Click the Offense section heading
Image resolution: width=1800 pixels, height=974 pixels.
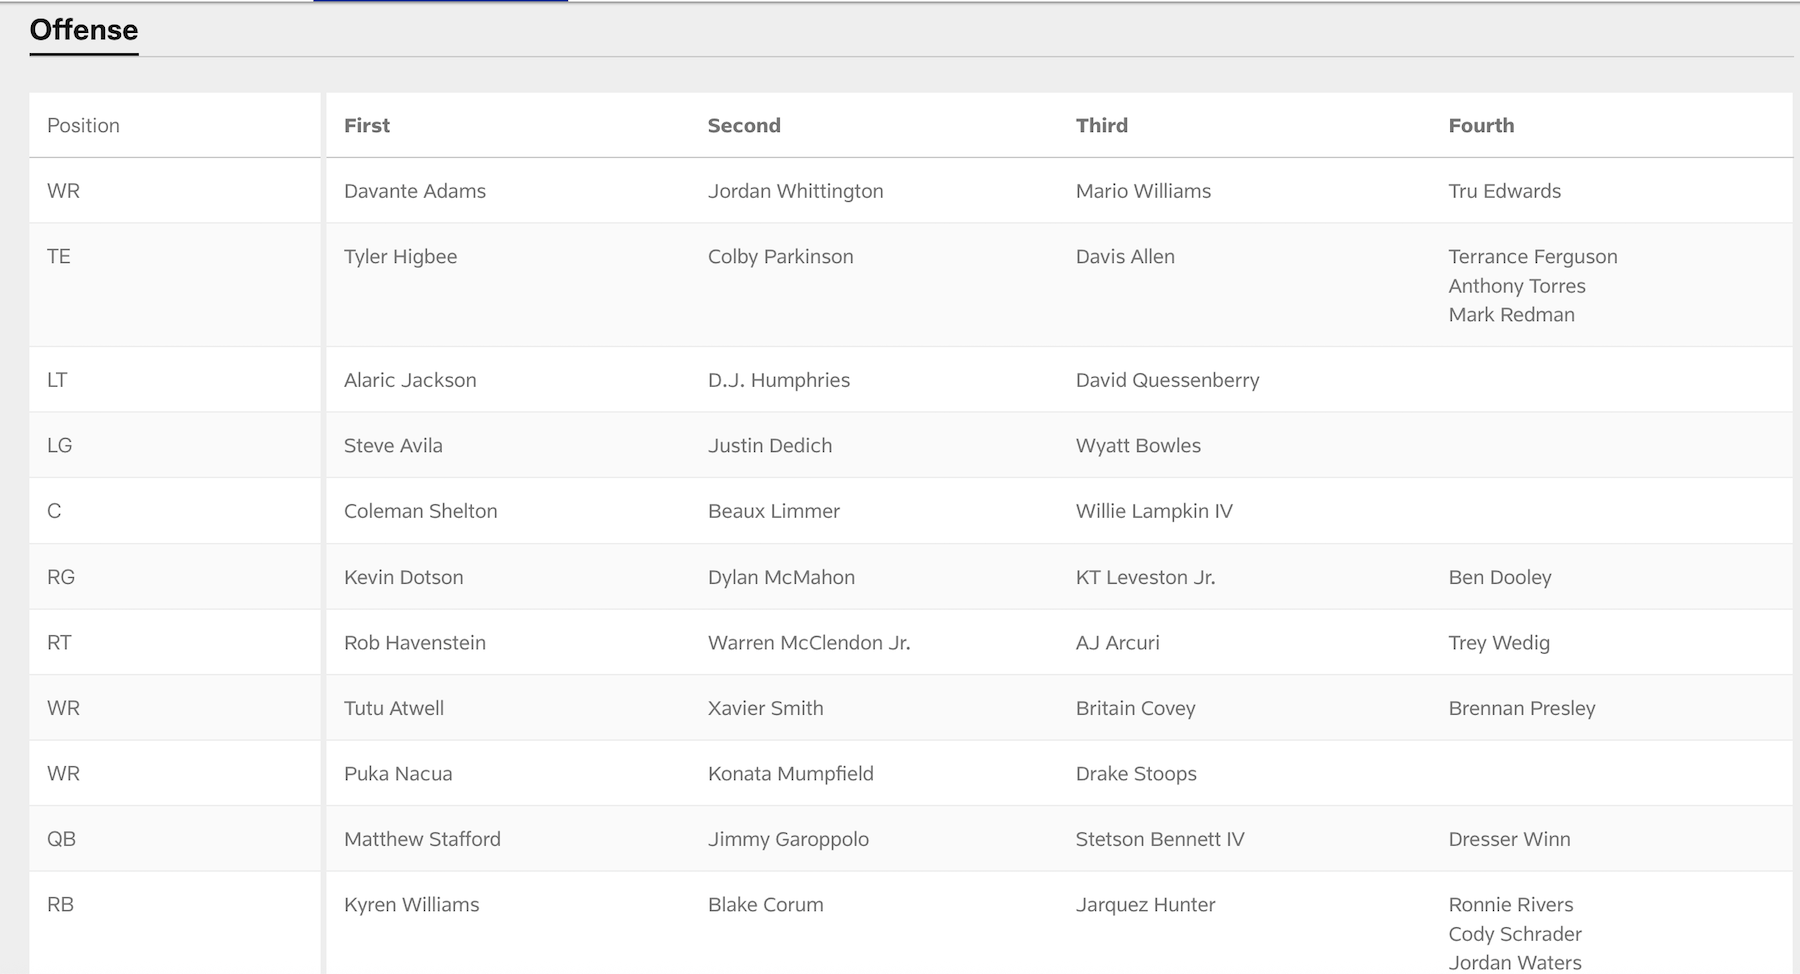[84, 30]
